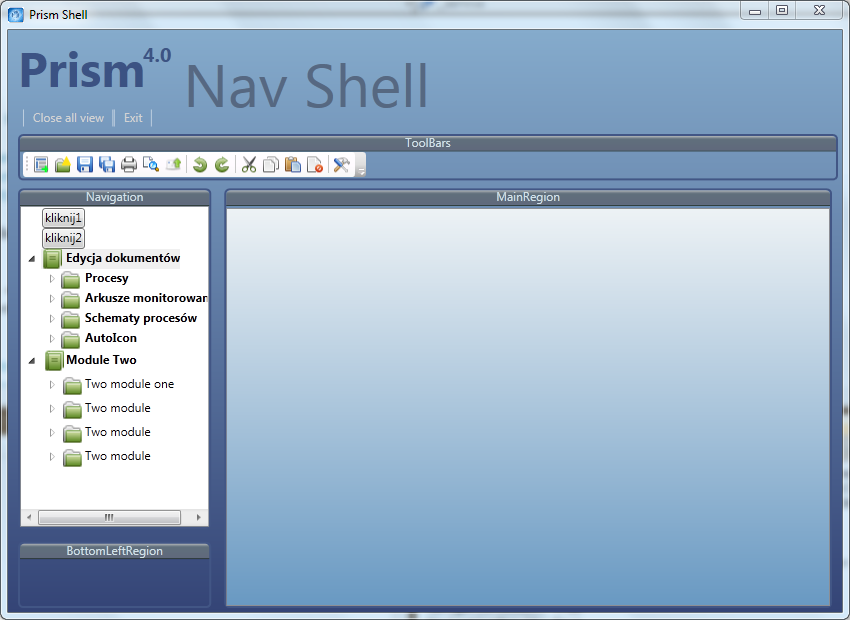Click the BottomLeftRegion panel header

[x=114, y=551]
